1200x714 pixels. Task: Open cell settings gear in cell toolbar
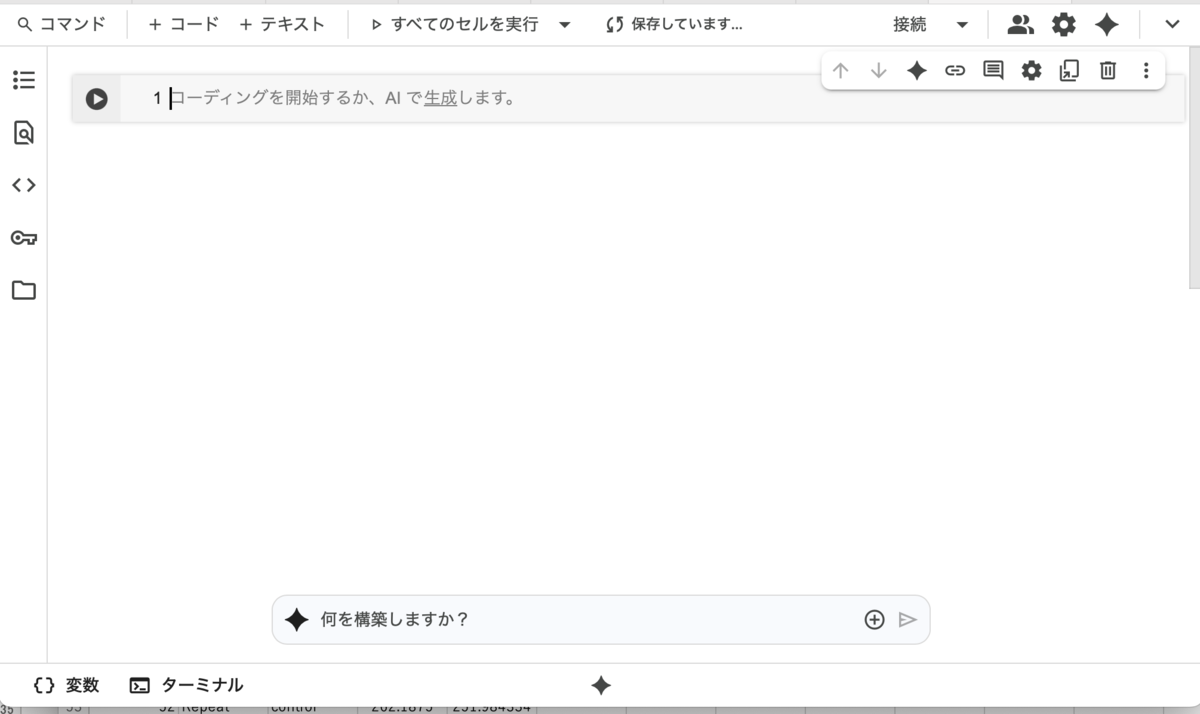point(1031,70)
